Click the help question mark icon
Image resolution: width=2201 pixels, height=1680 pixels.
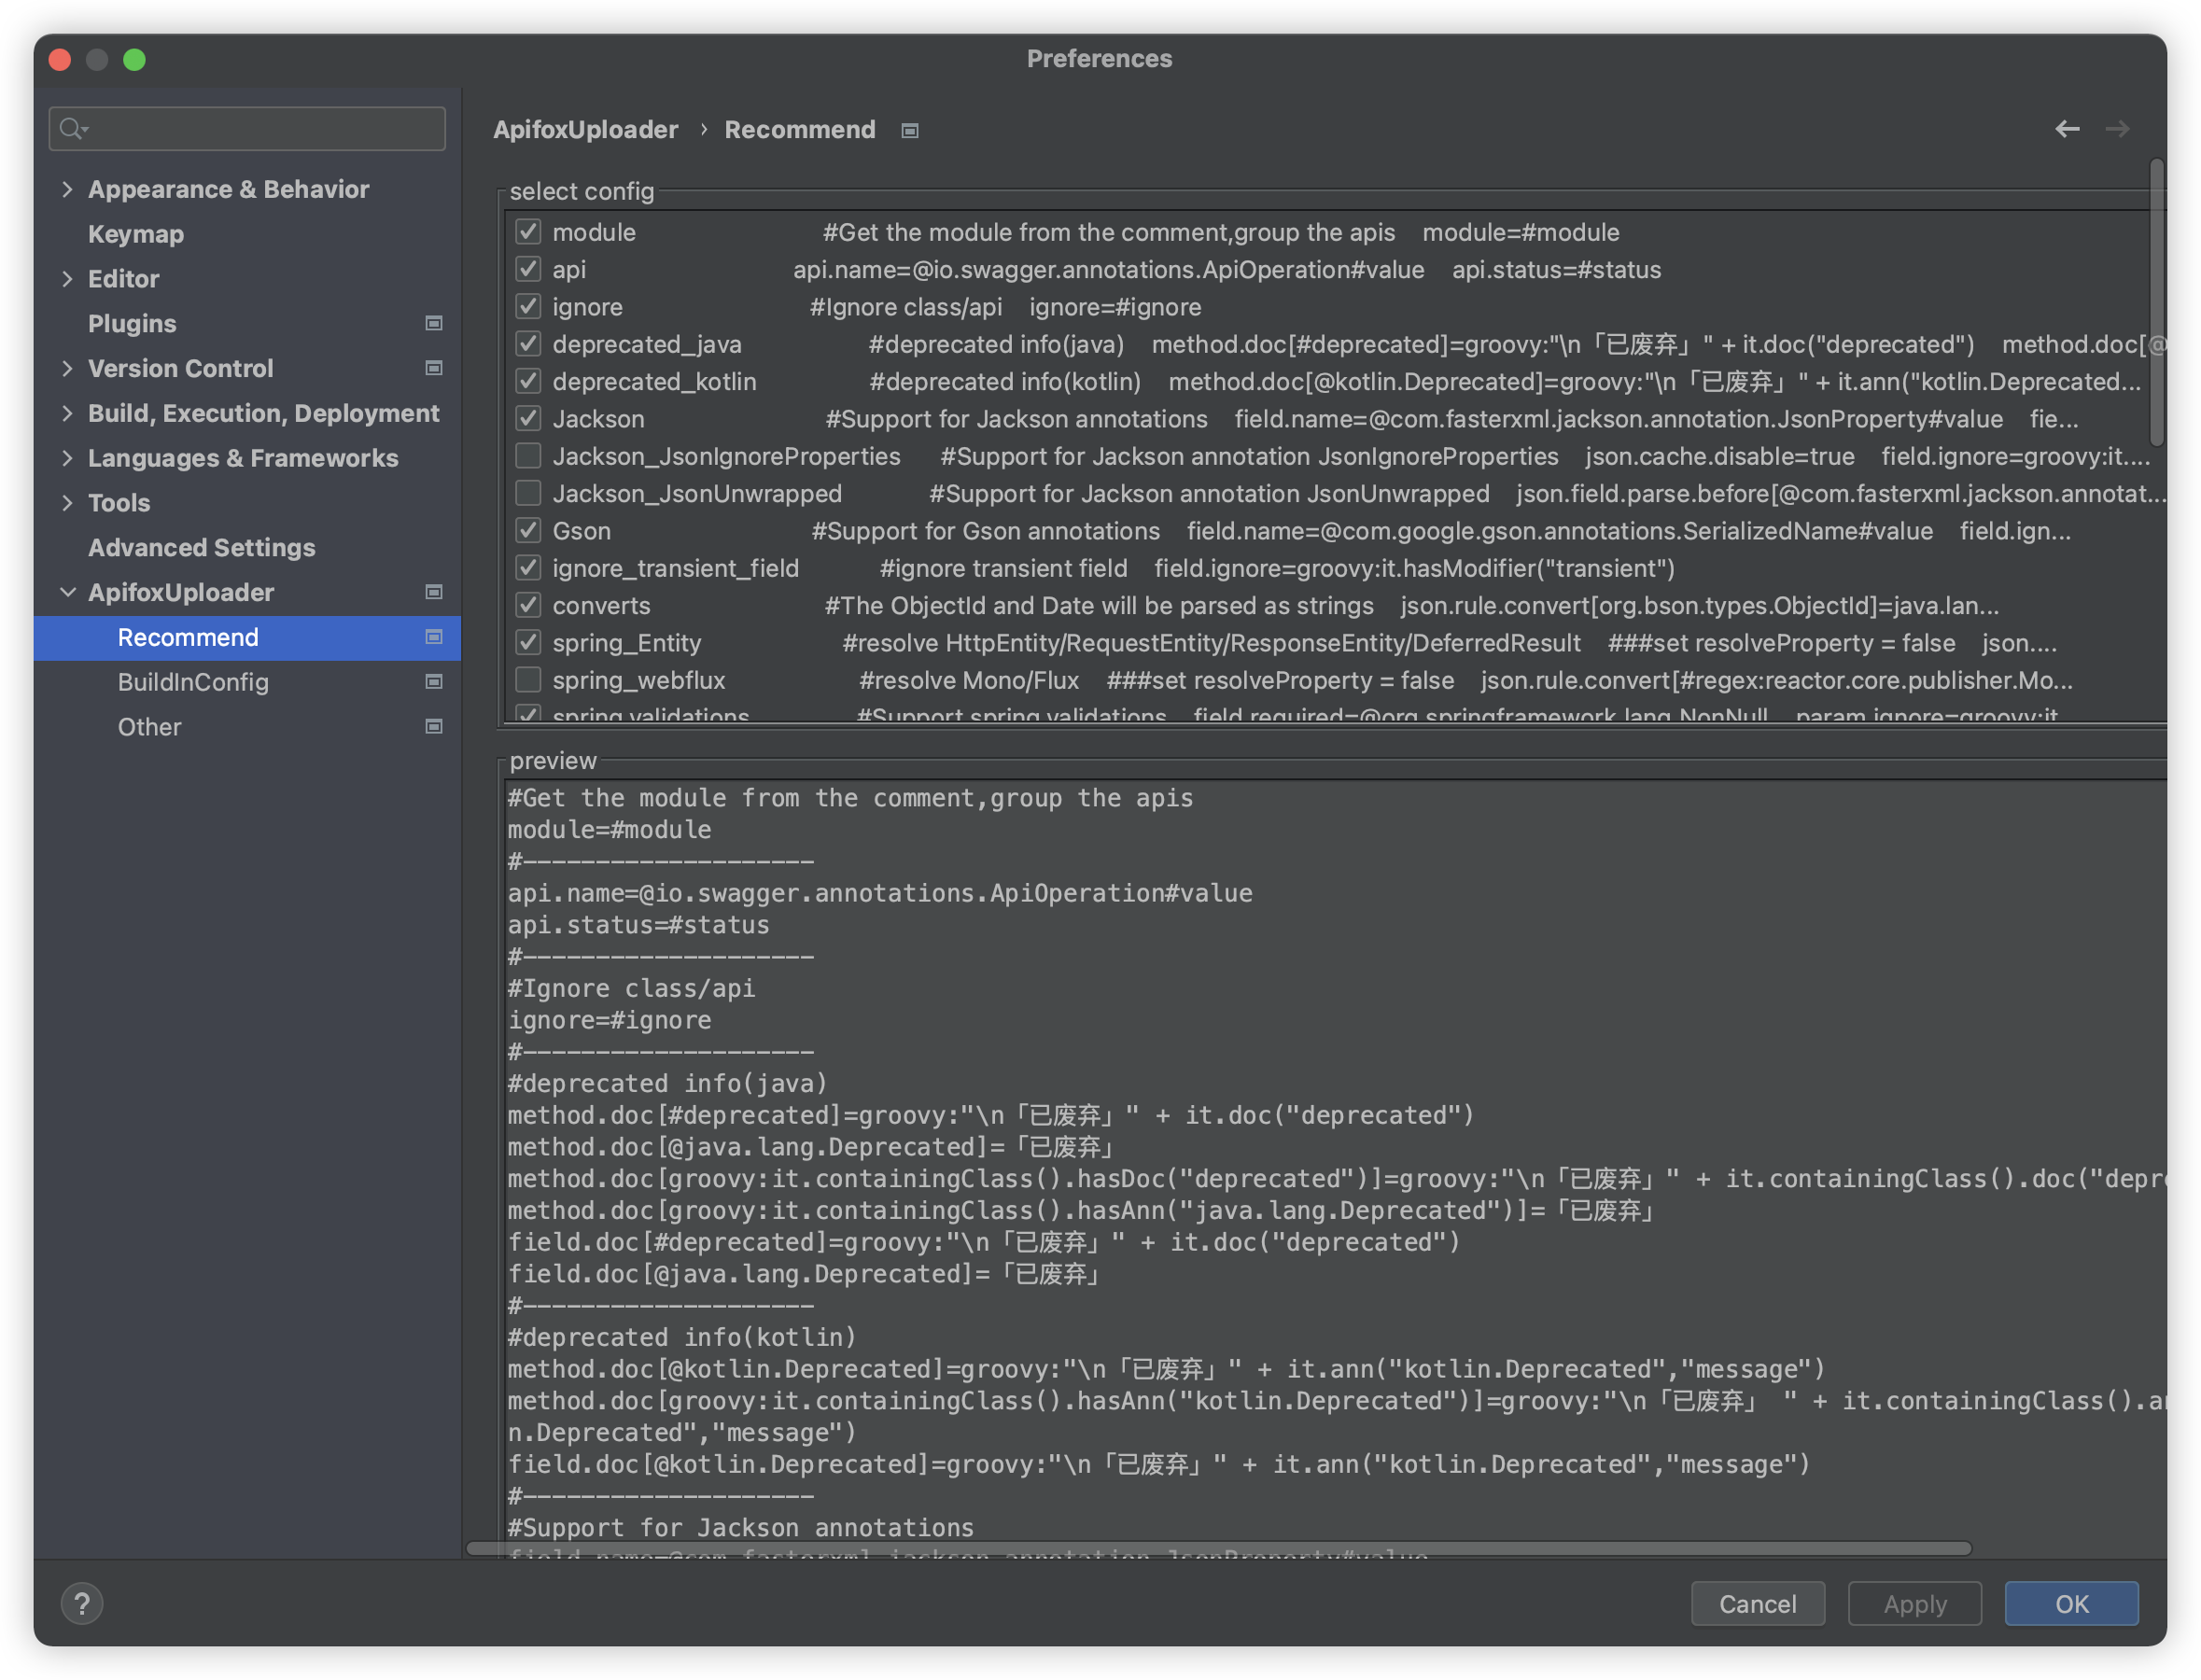tap(82, 1604)
